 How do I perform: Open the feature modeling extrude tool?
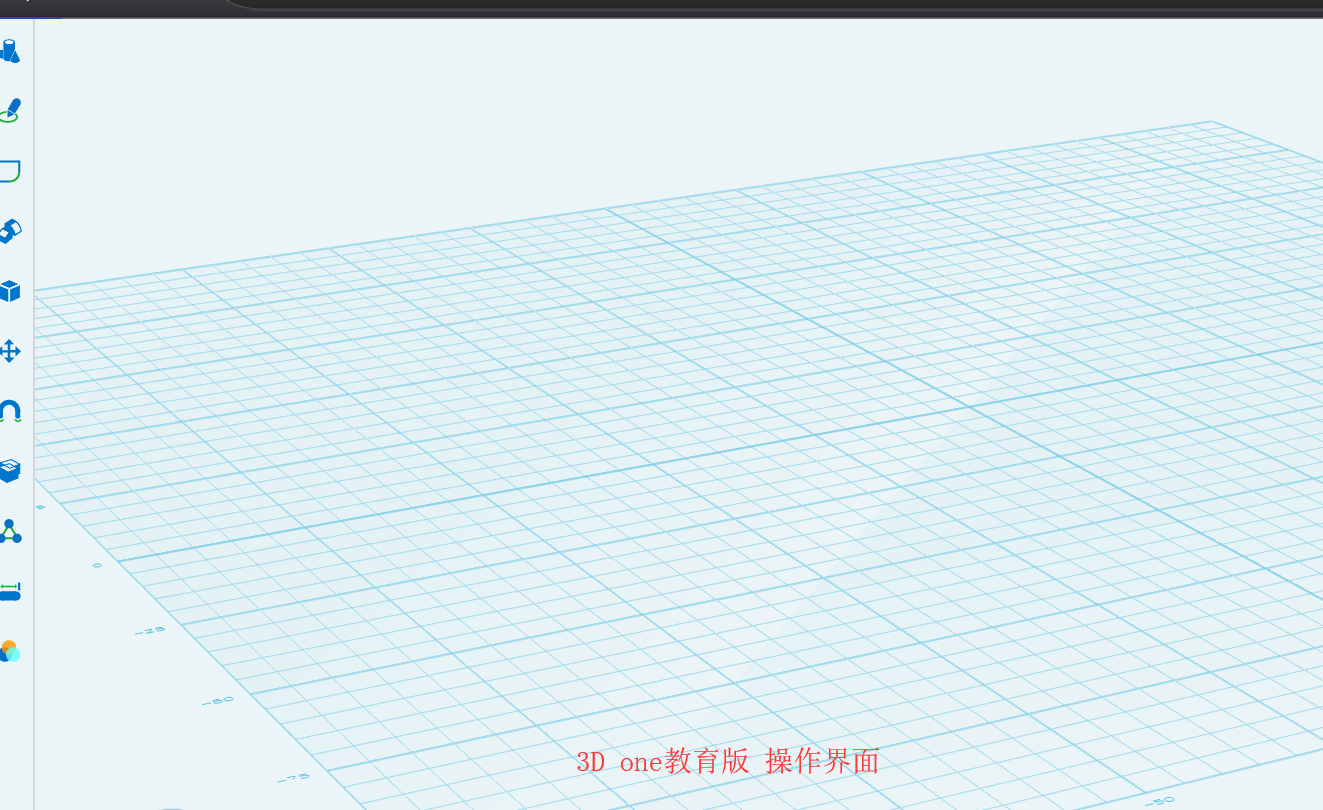click(9, 231)
